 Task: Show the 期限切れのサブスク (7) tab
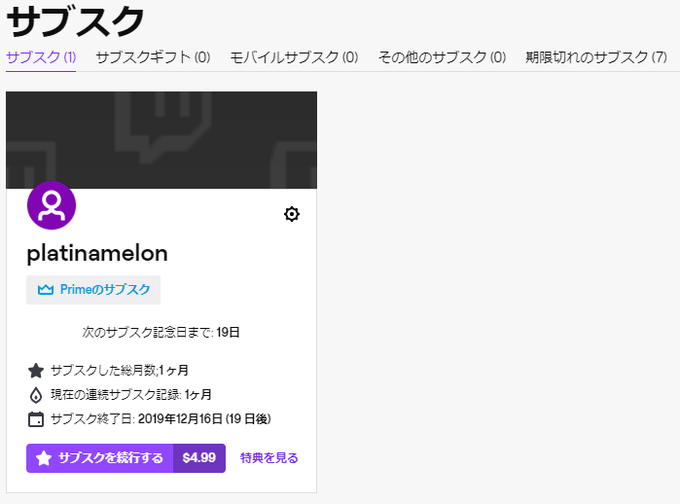pos(596,57)
